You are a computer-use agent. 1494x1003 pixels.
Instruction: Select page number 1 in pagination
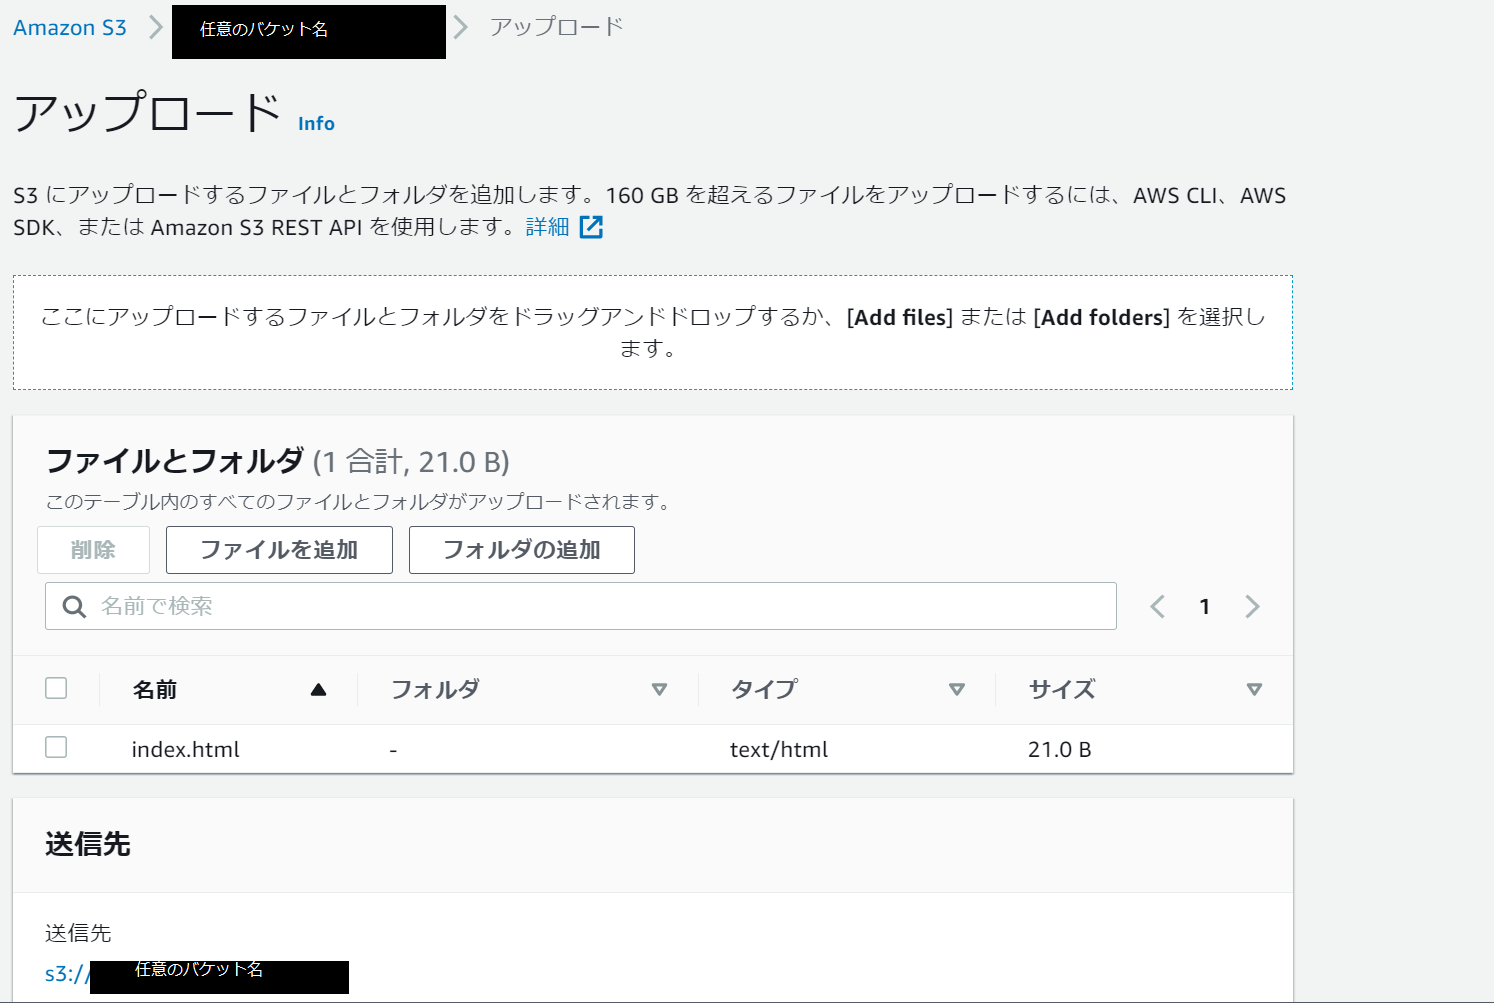tap(1205, 606)
